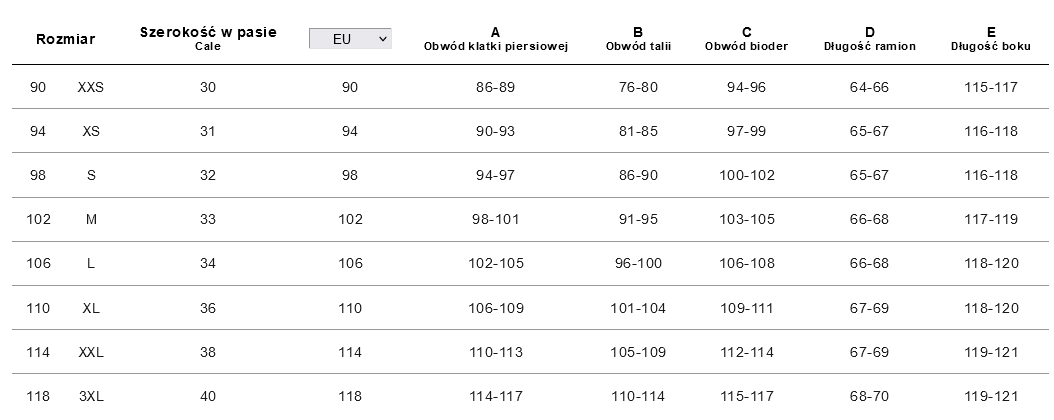Click the D Długość ramion header
Image resolution: width=1054 pixels, height=420 pixels.
click(x=869, y=39)
